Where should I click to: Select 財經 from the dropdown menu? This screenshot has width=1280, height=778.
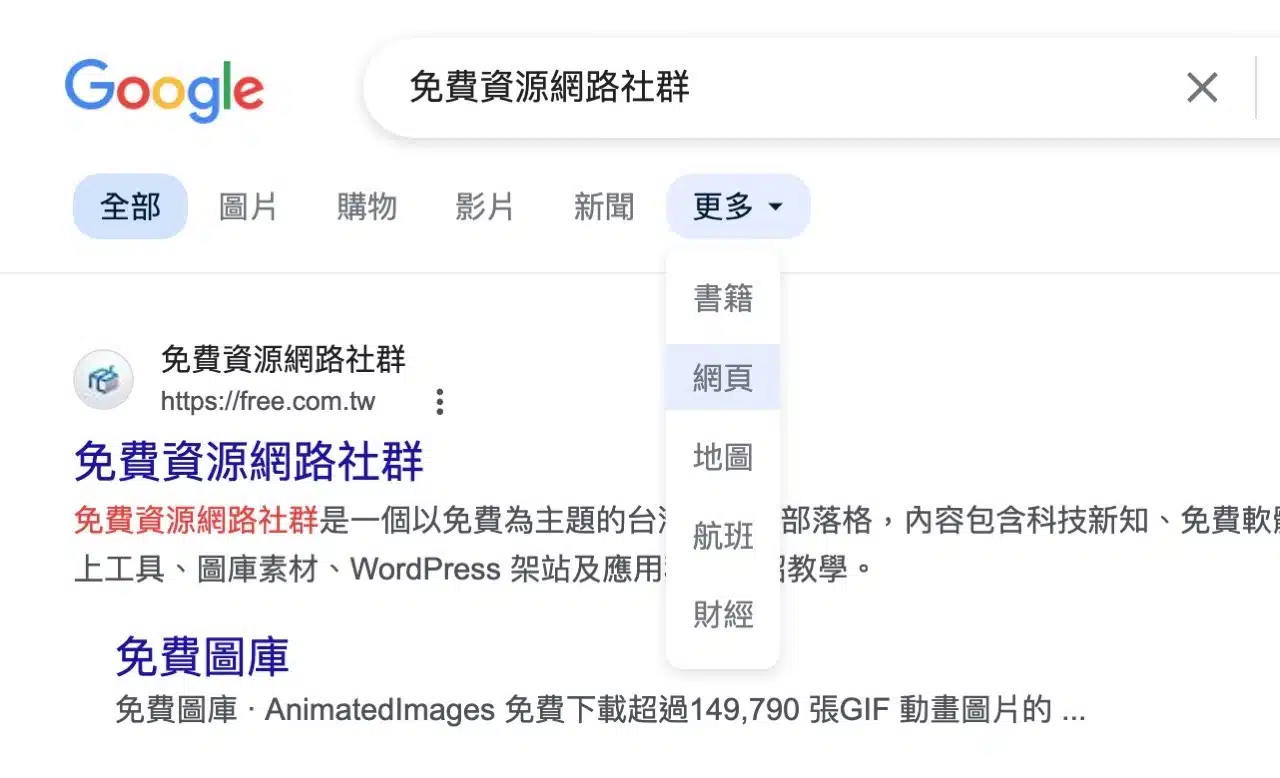[x=722, y=614]
